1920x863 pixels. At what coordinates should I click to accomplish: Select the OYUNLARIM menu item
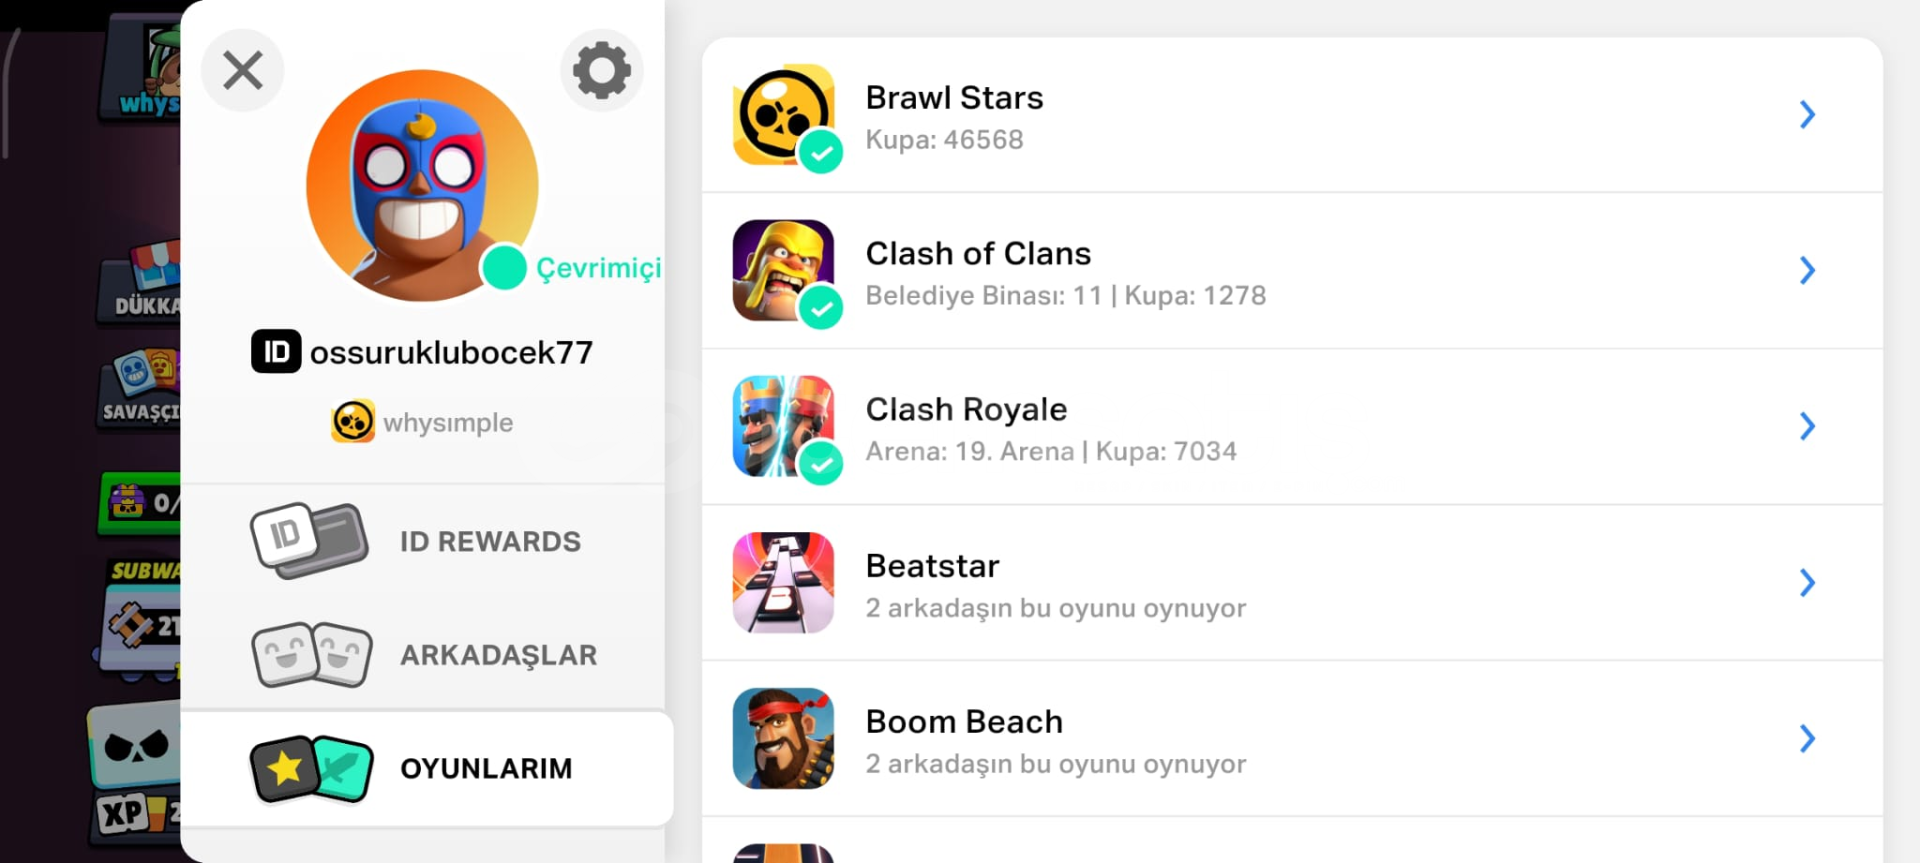[x=427, y=769]
